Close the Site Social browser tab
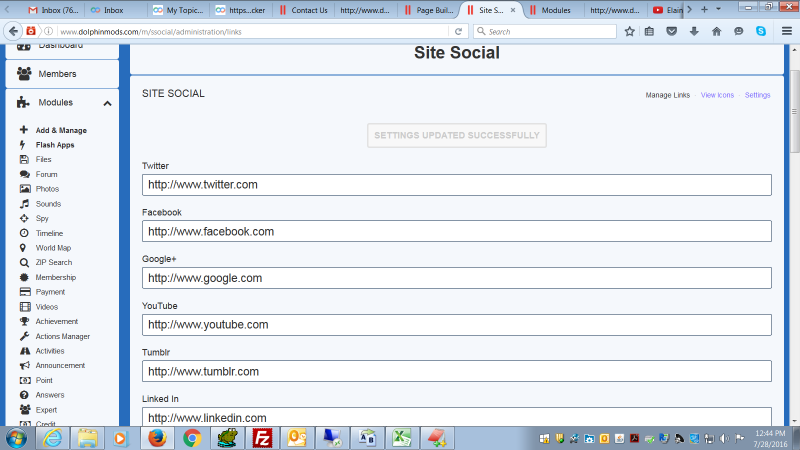 point(513,10)
